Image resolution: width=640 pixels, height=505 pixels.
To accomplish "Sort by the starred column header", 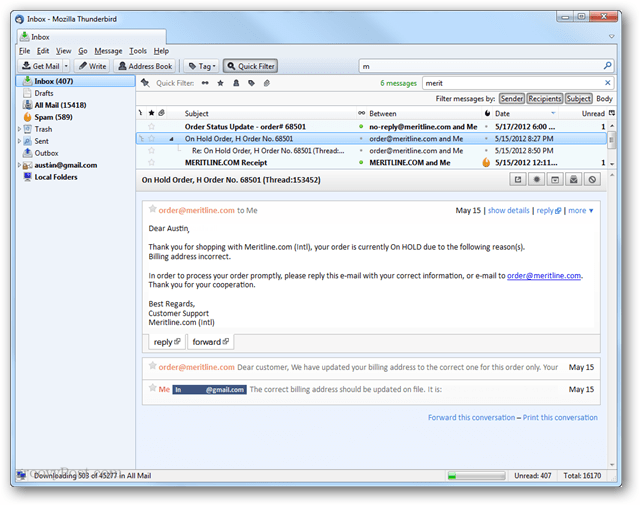I will 151,113.
